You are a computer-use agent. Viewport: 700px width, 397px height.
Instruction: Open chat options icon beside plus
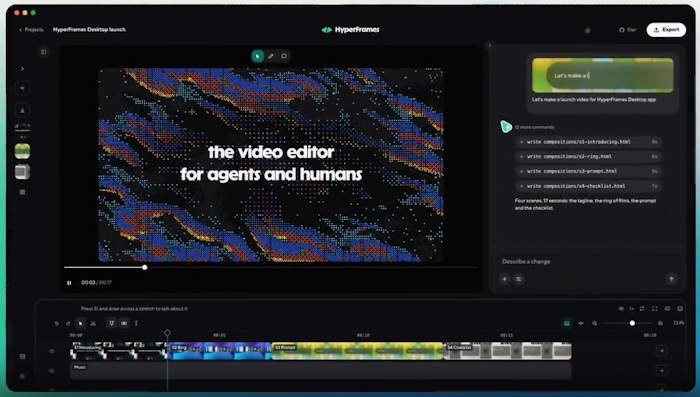pyautogui.click(x=519, y=279)
